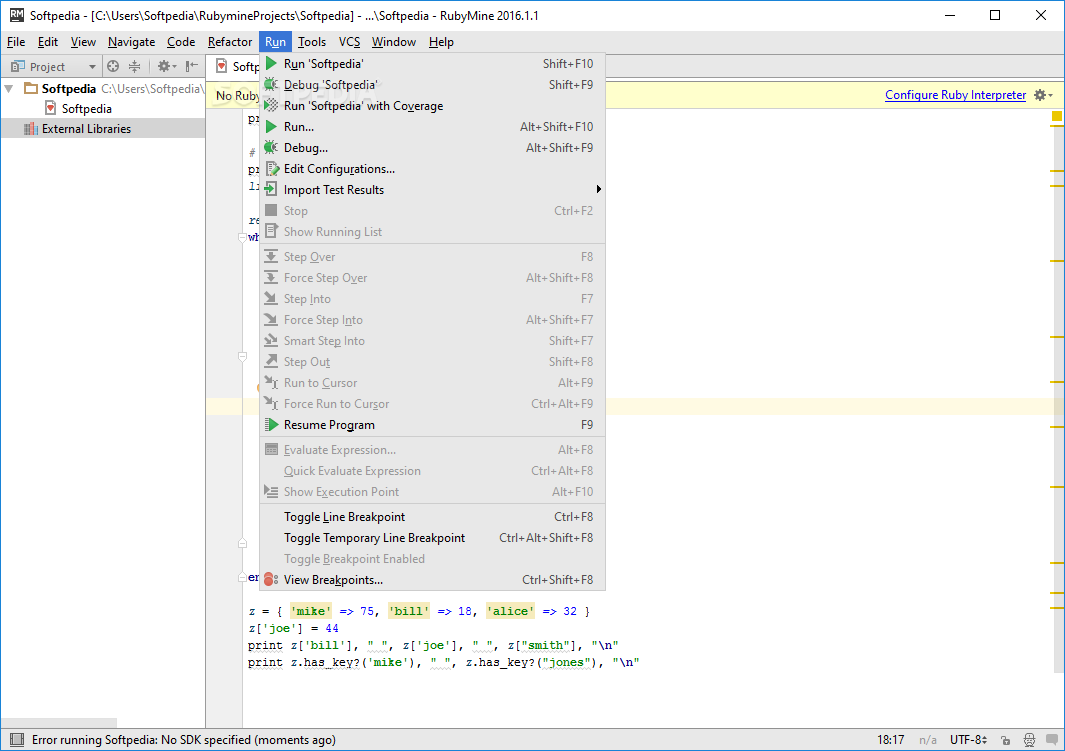Expand the Import Test Results submenu arrow

pos(598,189)
